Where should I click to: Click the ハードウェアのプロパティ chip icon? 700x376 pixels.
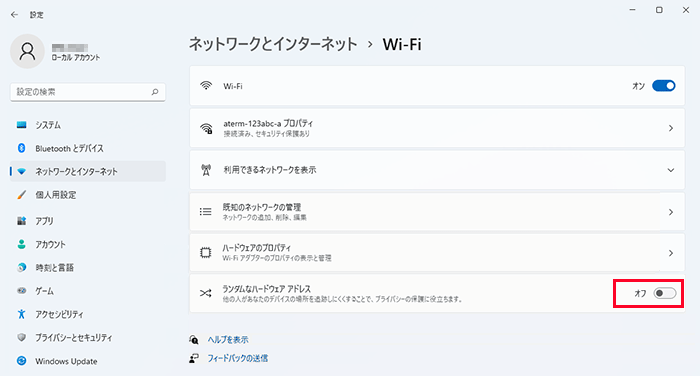click(205, 253)
